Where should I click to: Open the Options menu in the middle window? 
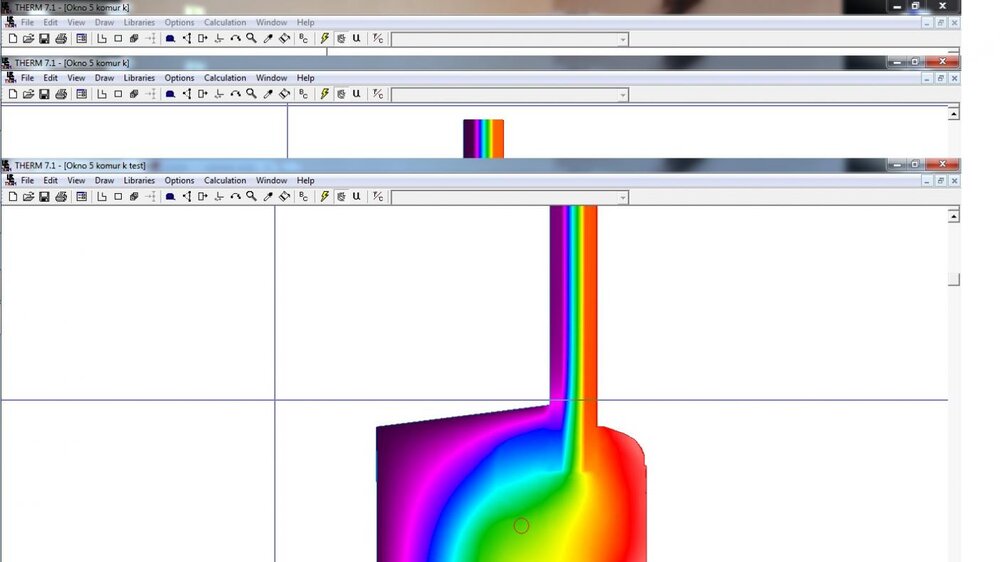(179, 78)
